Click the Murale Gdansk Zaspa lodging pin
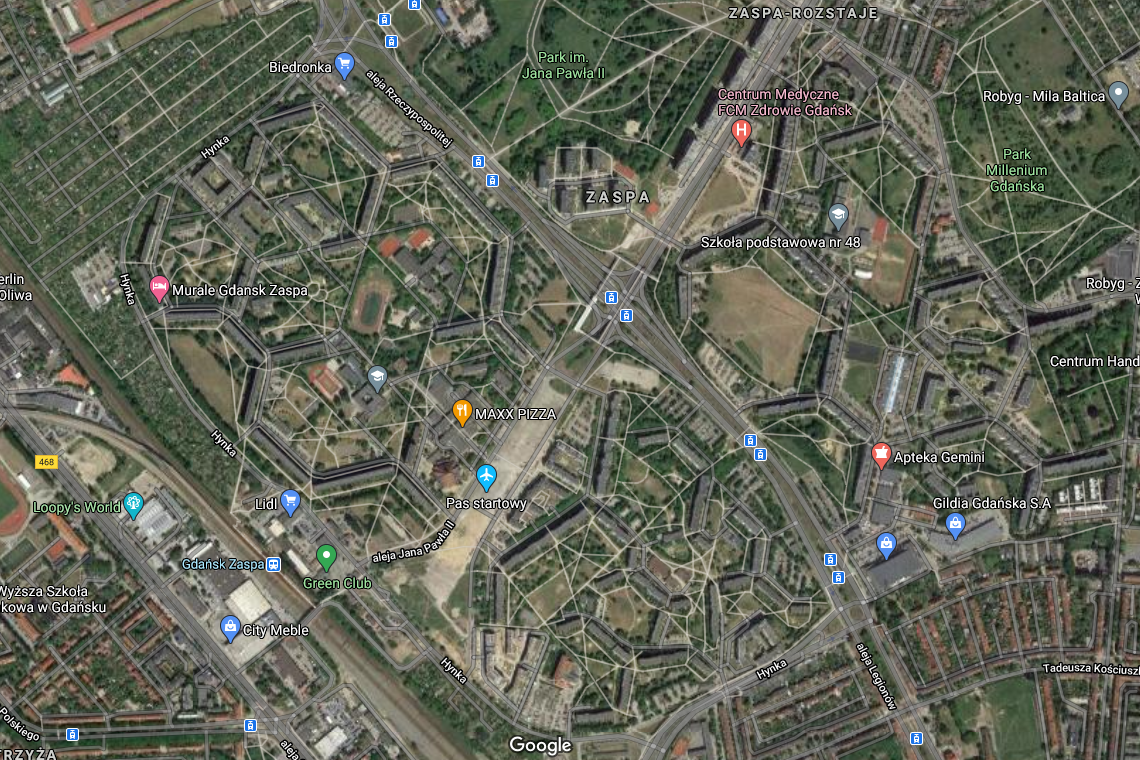Image resolution: width=1140 pixels, height=760 pixels. tap(158, 289)
